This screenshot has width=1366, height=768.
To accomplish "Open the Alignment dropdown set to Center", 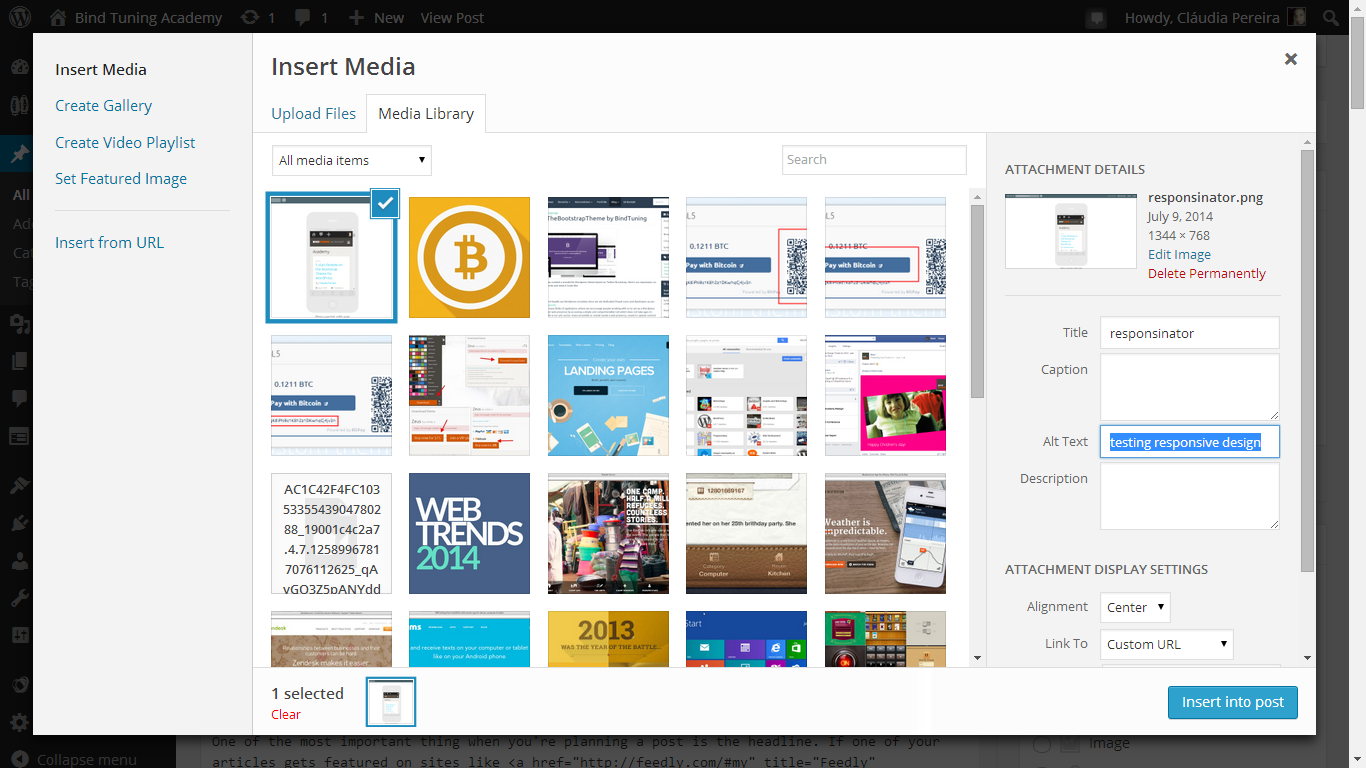I will (x=1135, y=607).
